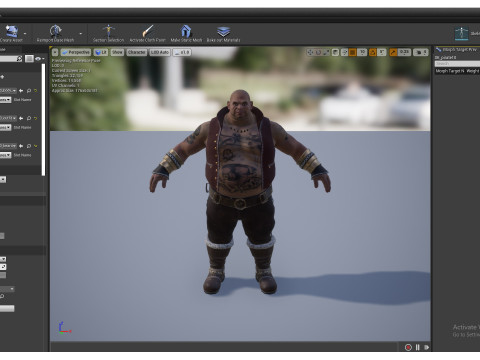Open the first material asset dropdown
Viewport: 480px width, 360px height.
[x=8, y=91]
